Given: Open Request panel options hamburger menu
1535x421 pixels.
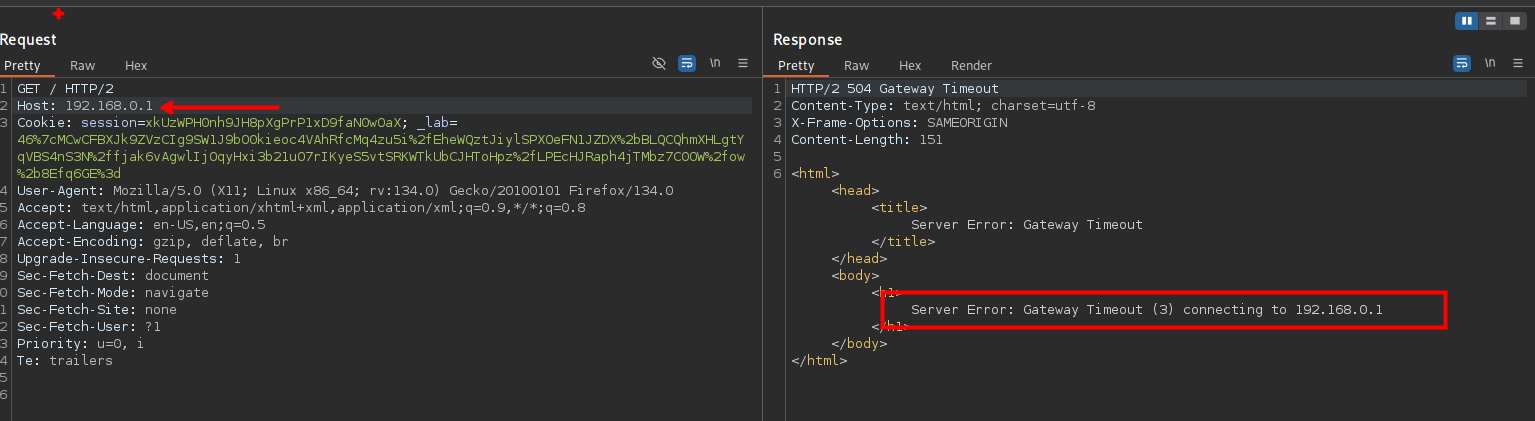Looking at the screenshot, I should [743, 63].
